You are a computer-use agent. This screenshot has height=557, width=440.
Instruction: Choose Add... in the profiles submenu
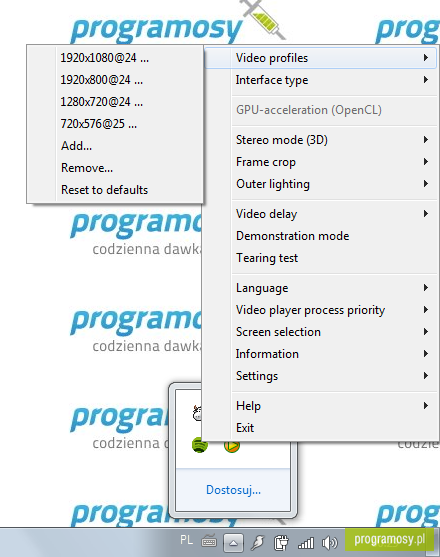pos(115,146)
